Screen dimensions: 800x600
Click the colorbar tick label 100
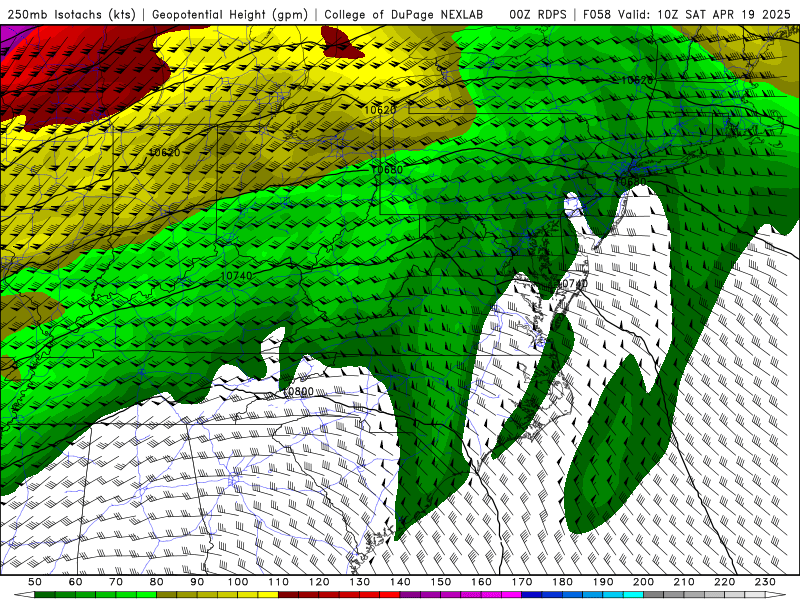tap(238, 582)
